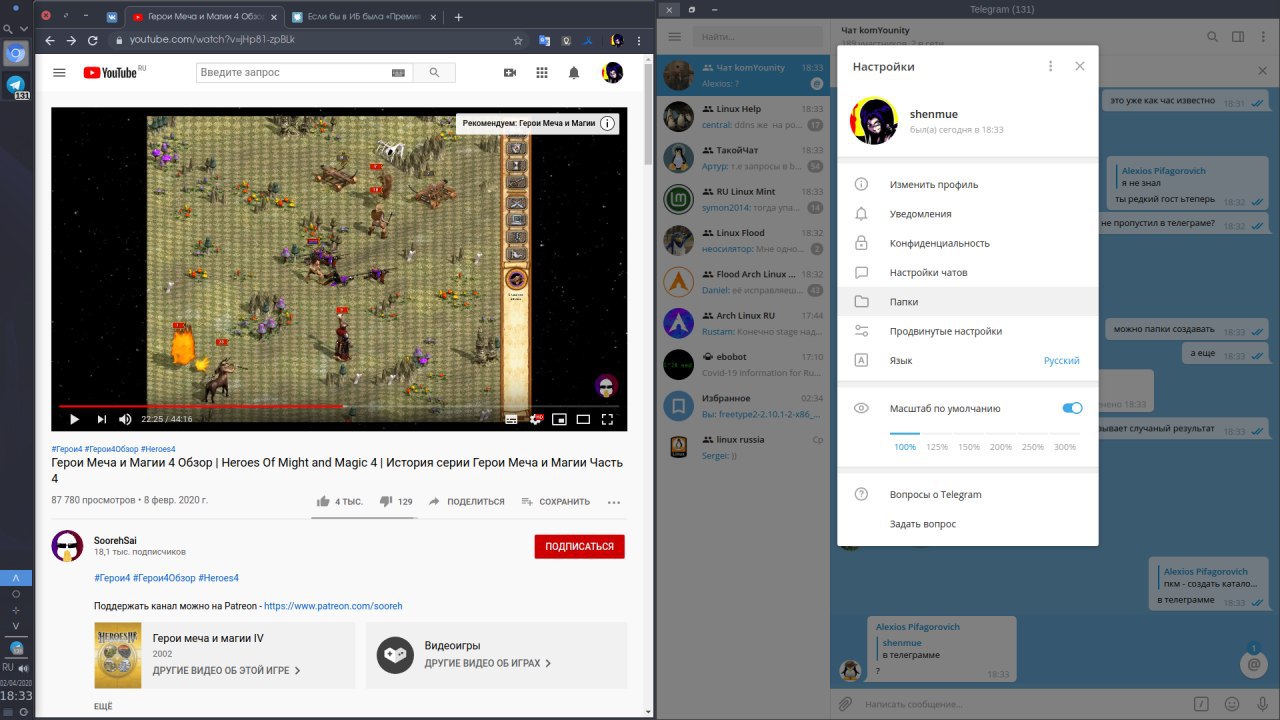This screenshot has width=1280, height=720.
Task: Click СОХРАНИТЬ save button
Action: pyautogui.click(x=556, y=501)
